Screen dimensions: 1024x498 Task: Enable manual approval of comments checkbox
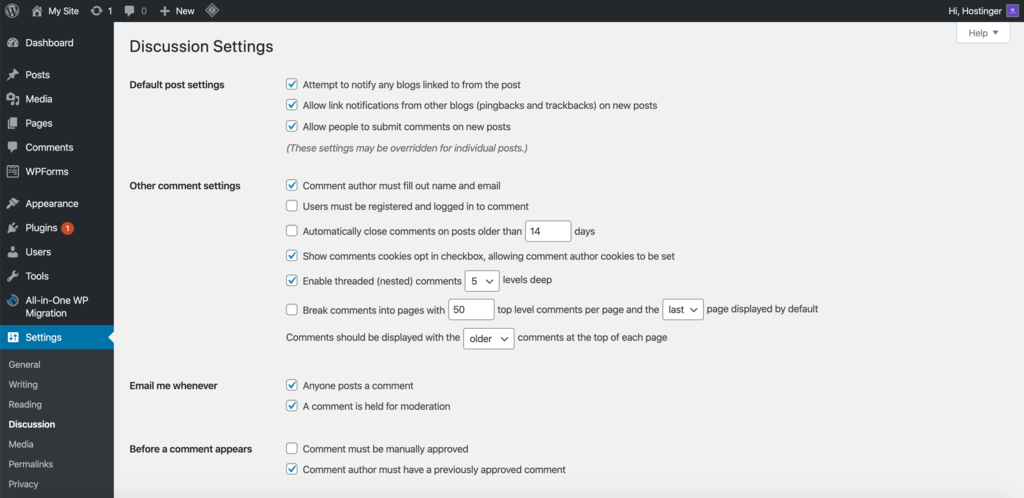tap(292, 449)
